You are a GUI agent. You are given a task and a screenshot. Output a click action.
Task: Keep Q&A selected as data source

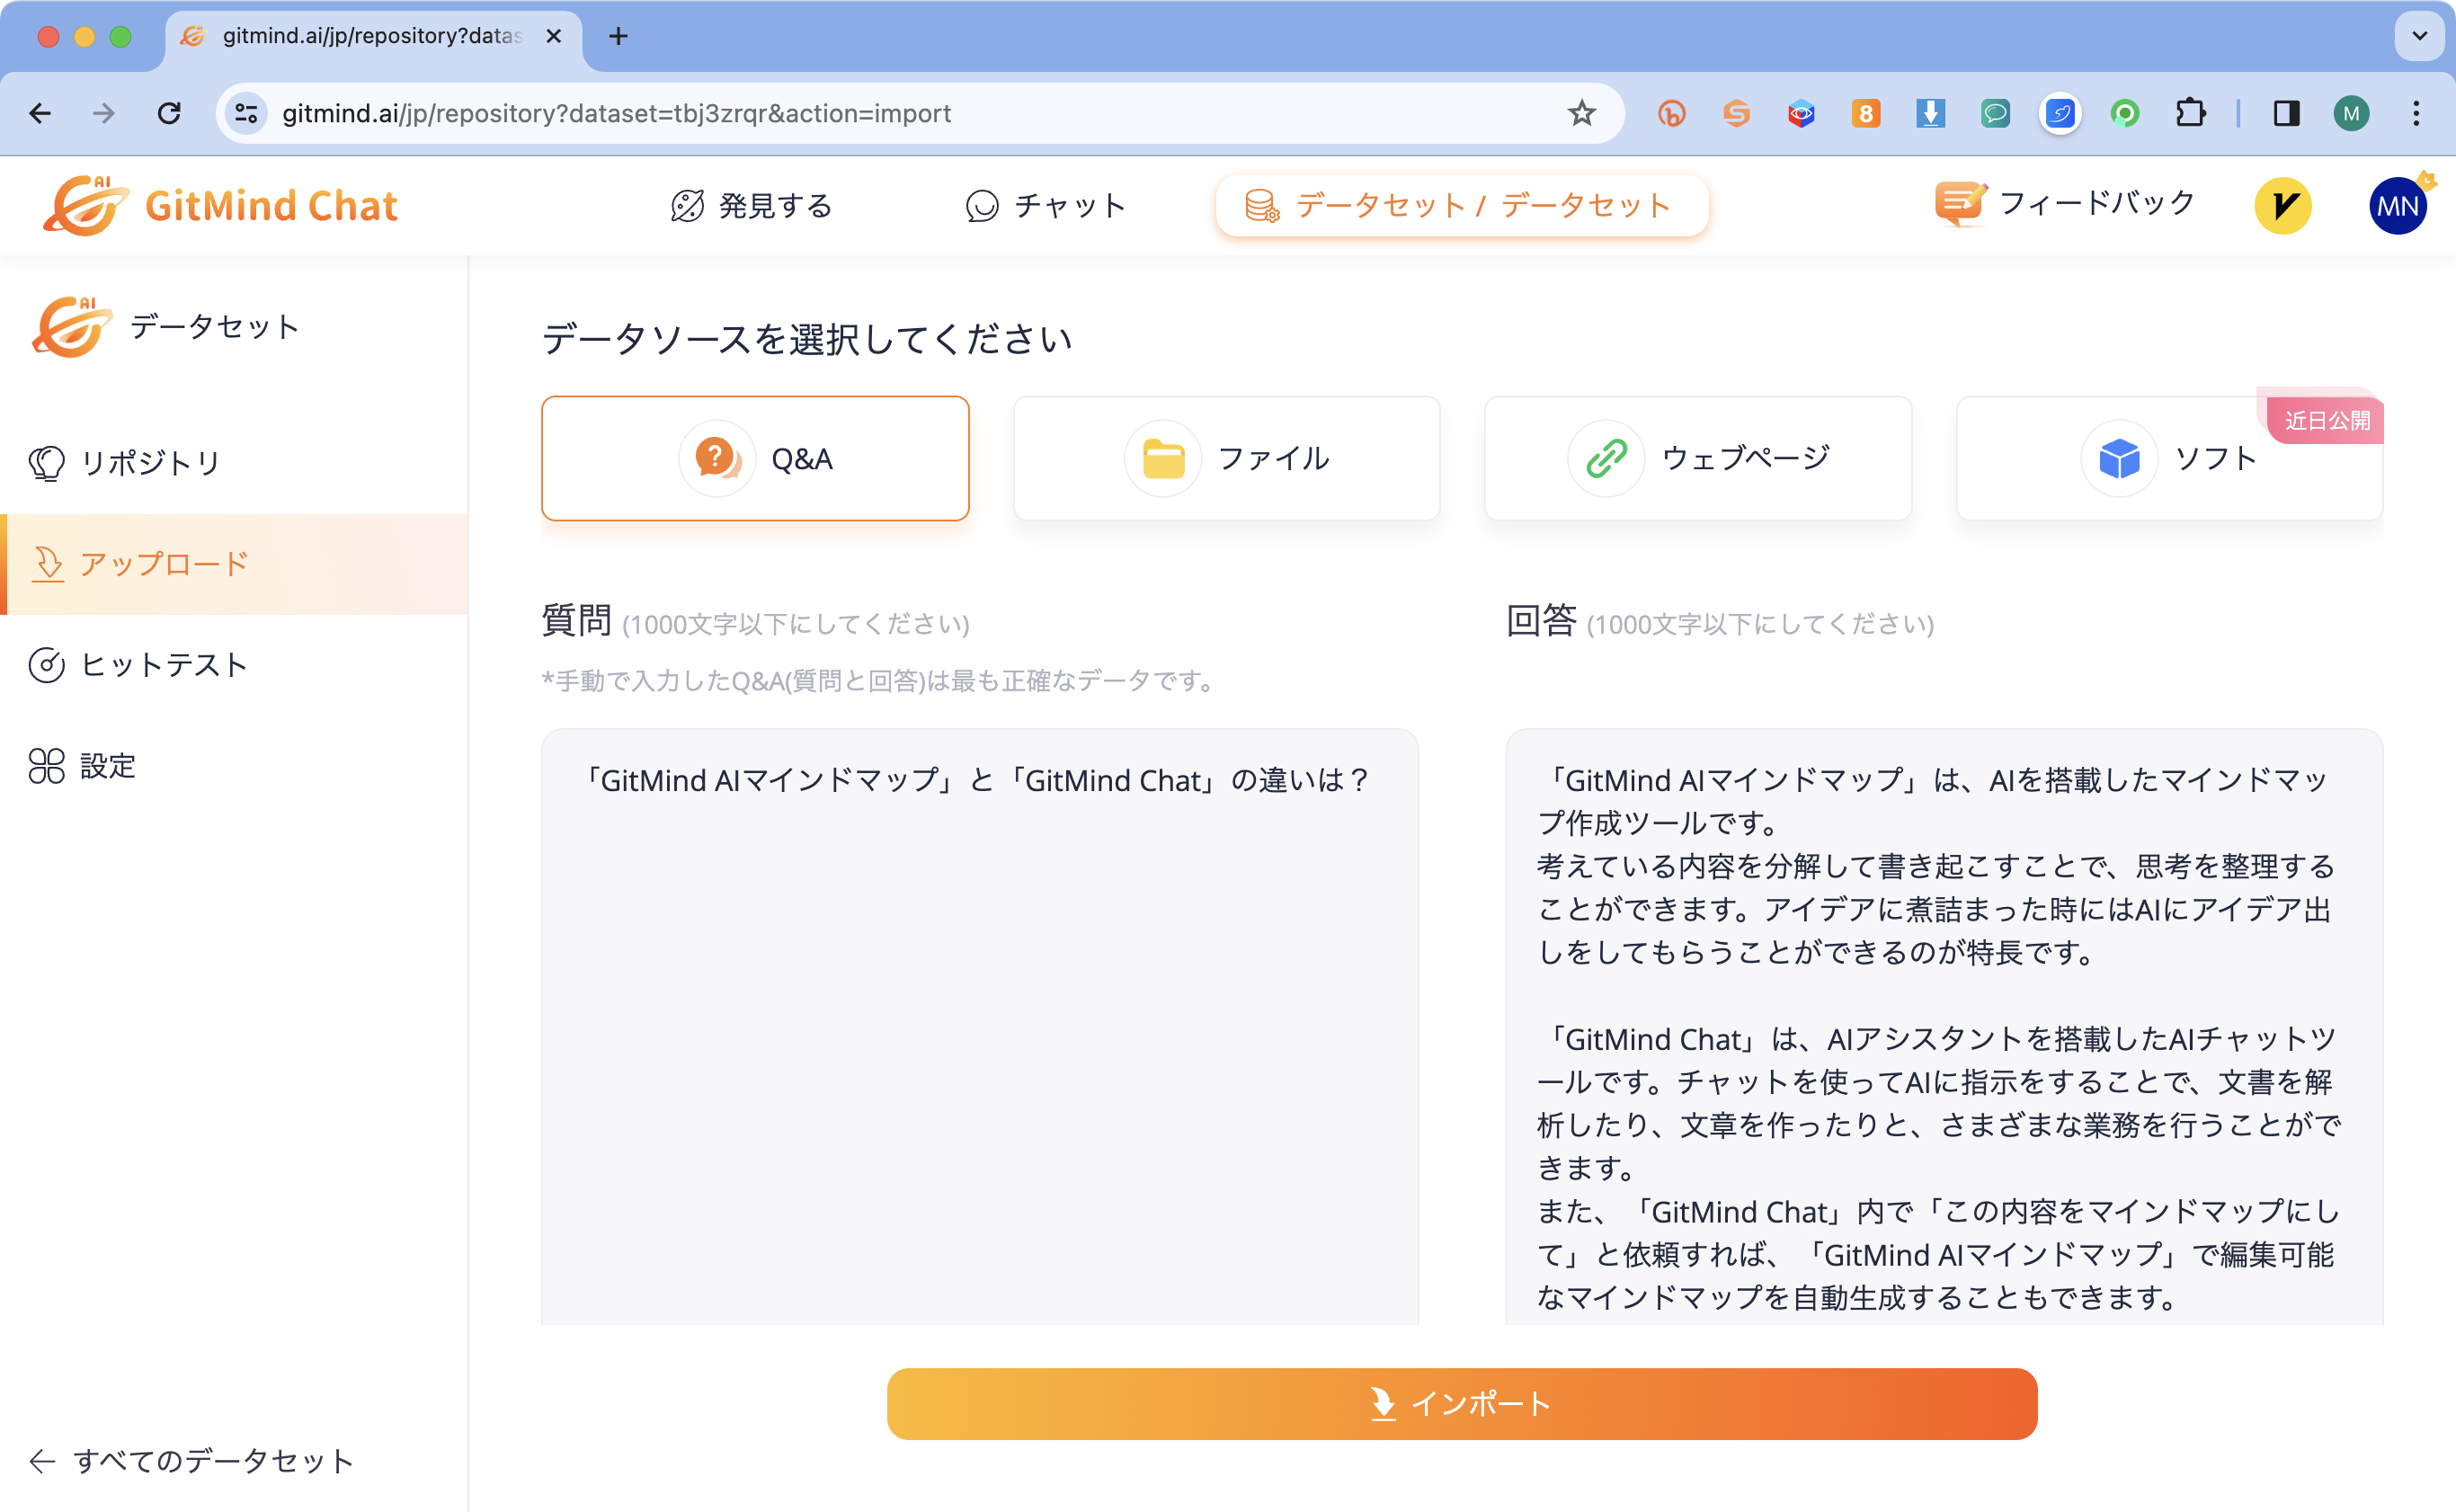(755, 458)
